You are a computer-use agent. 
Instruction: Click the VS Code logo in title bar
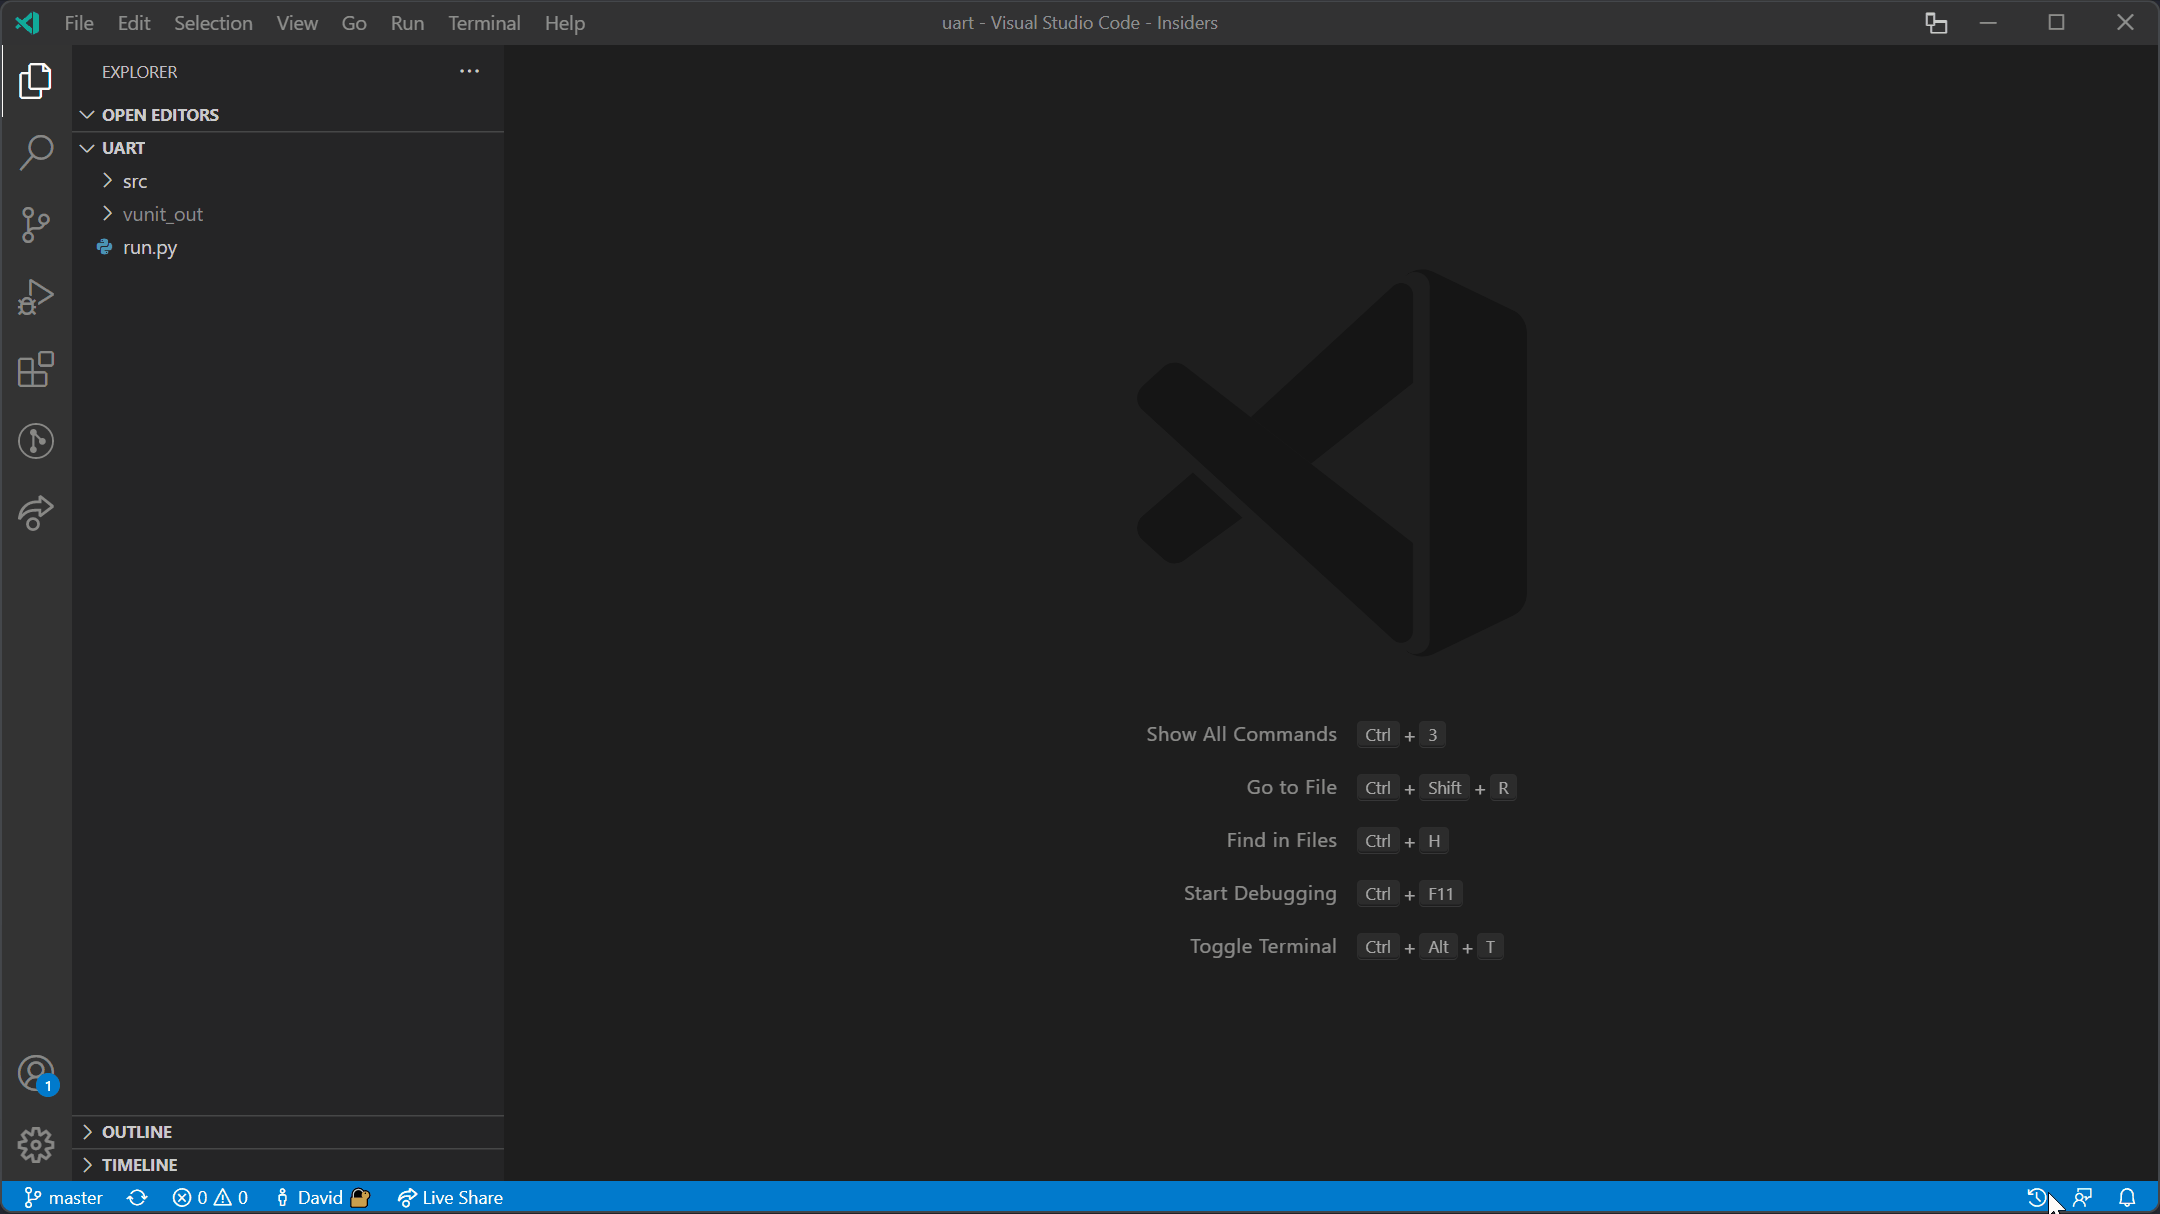[x=28, y=22]
